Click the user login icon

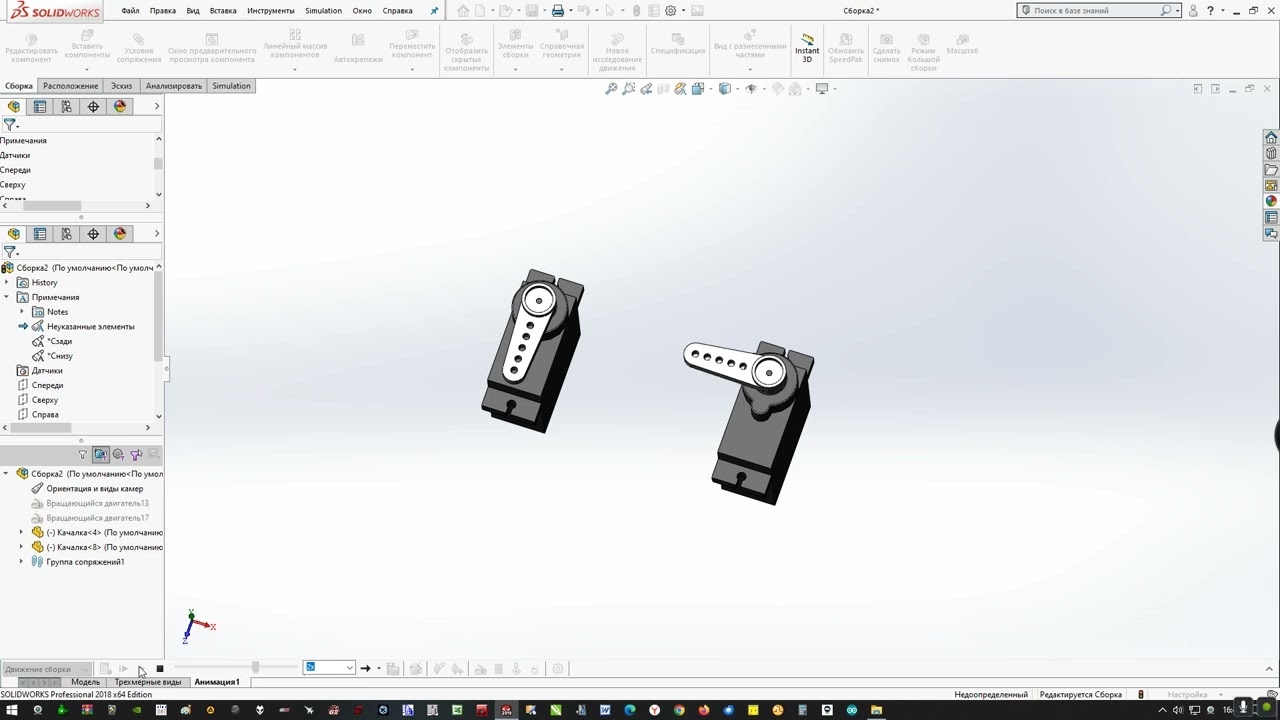pos(1193,10)
